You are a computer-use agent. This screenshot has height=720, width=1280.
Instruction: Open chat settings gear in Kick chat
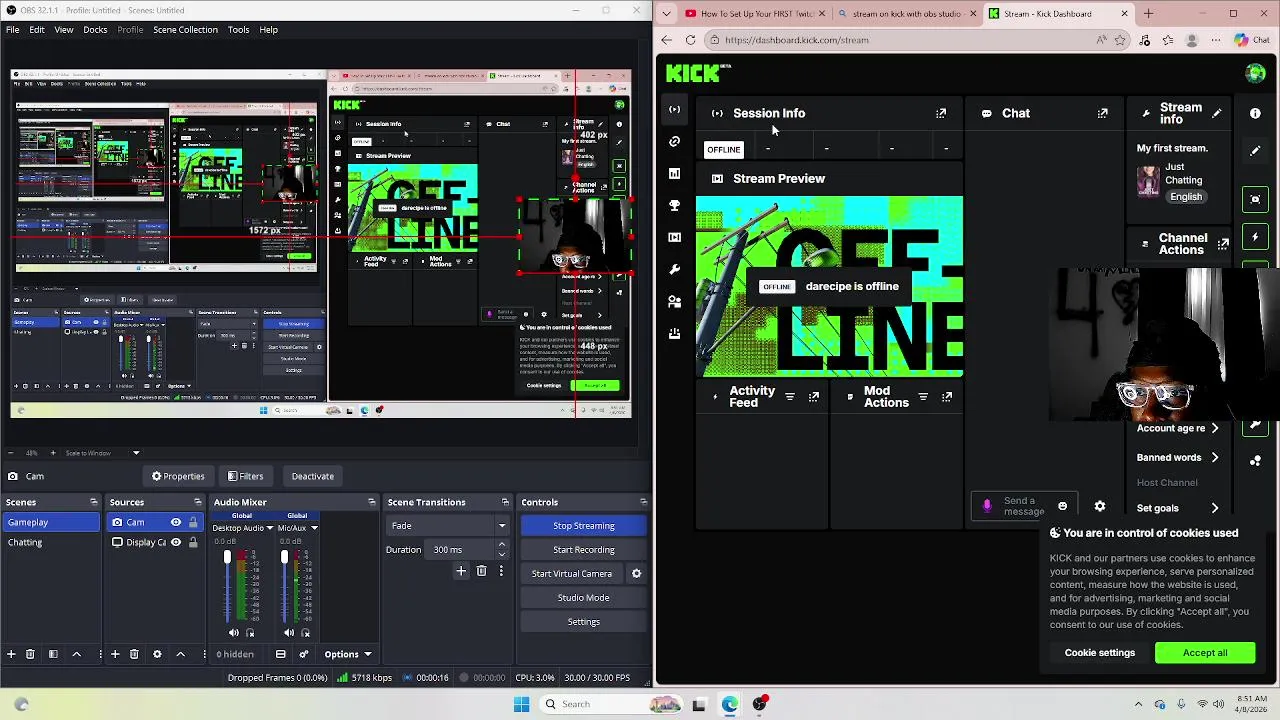(x=1100, y=507)
